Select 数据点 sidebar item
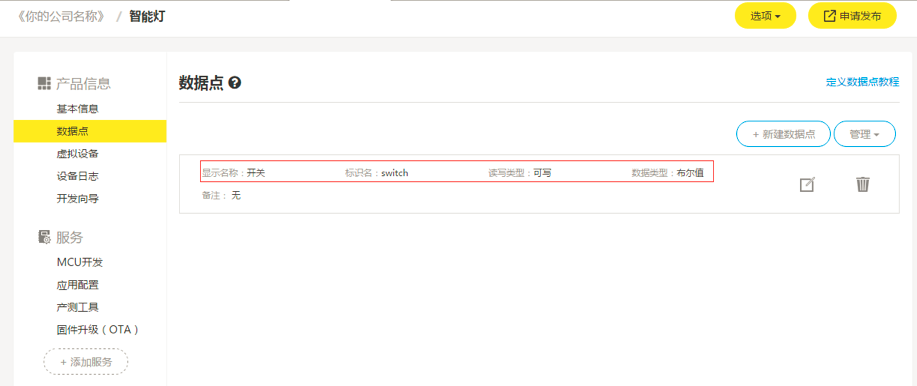This screenshot has width=917, height=386. tap(90, 131)
